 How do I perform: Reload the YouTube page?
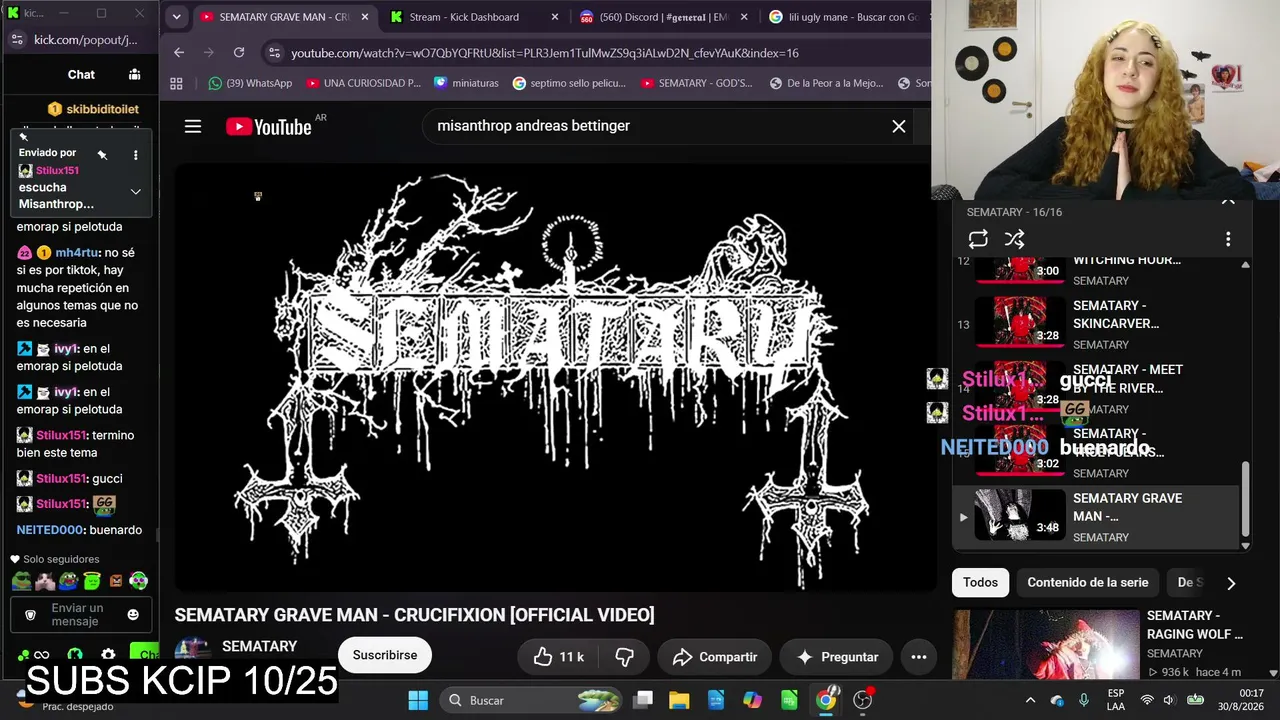point(239,53)
